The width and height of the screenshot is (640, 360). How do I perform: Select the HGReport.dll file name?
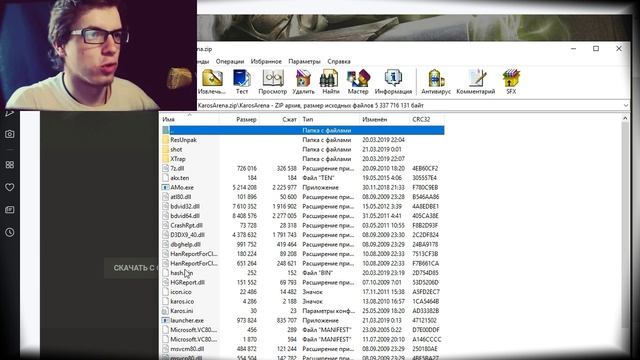187,282
